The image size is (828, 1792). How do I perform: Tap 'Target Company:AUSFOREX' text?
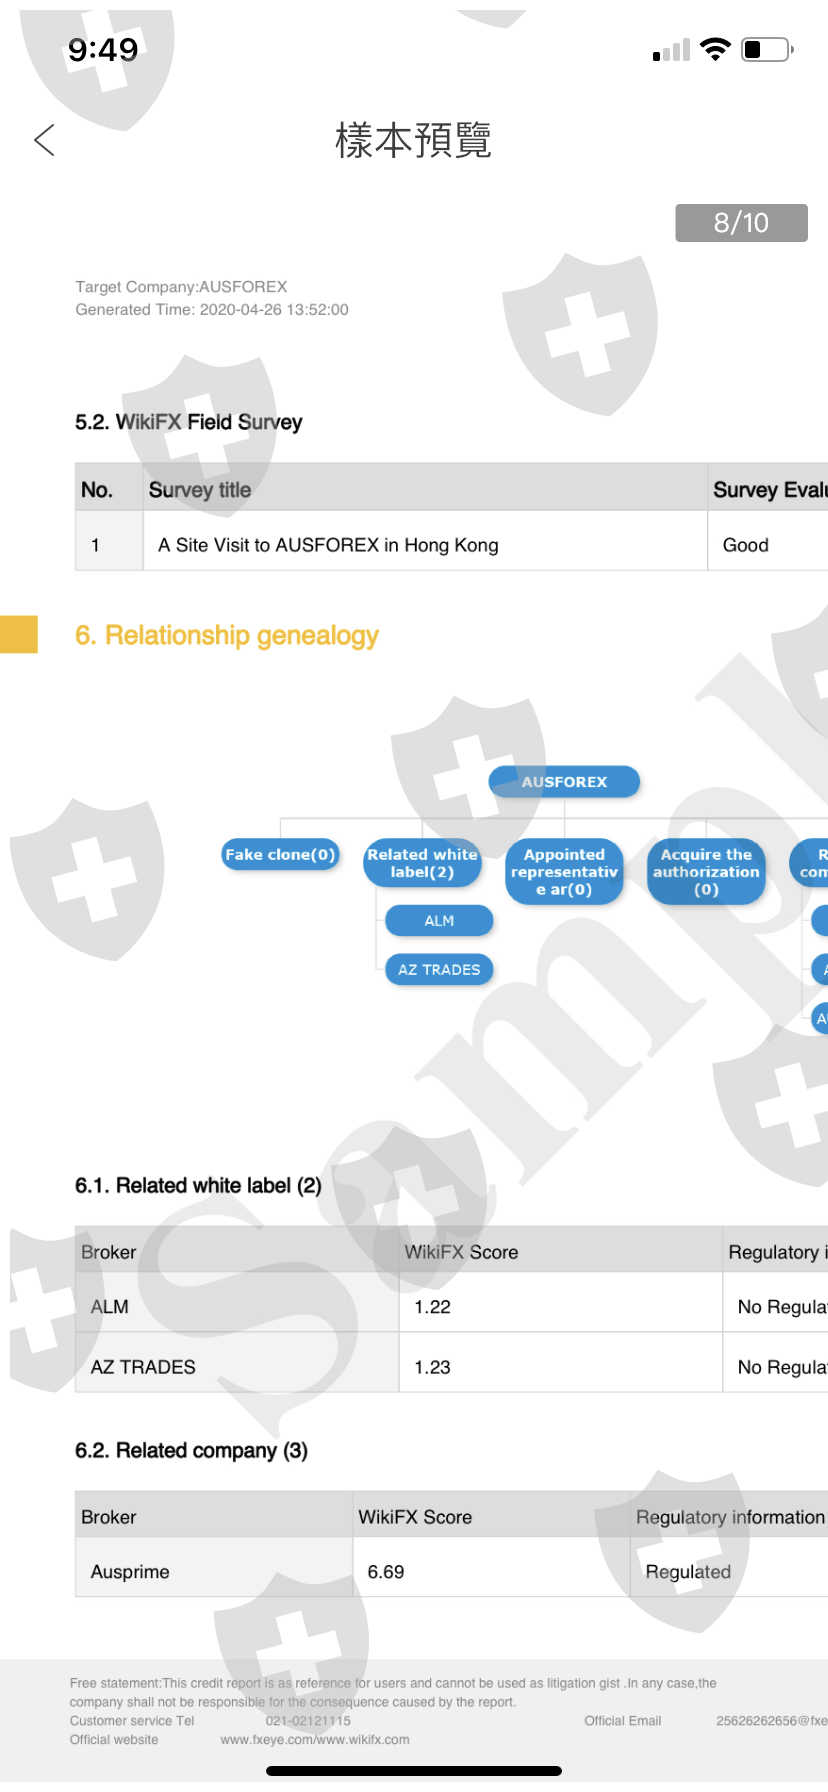click(x=181, y=287)
